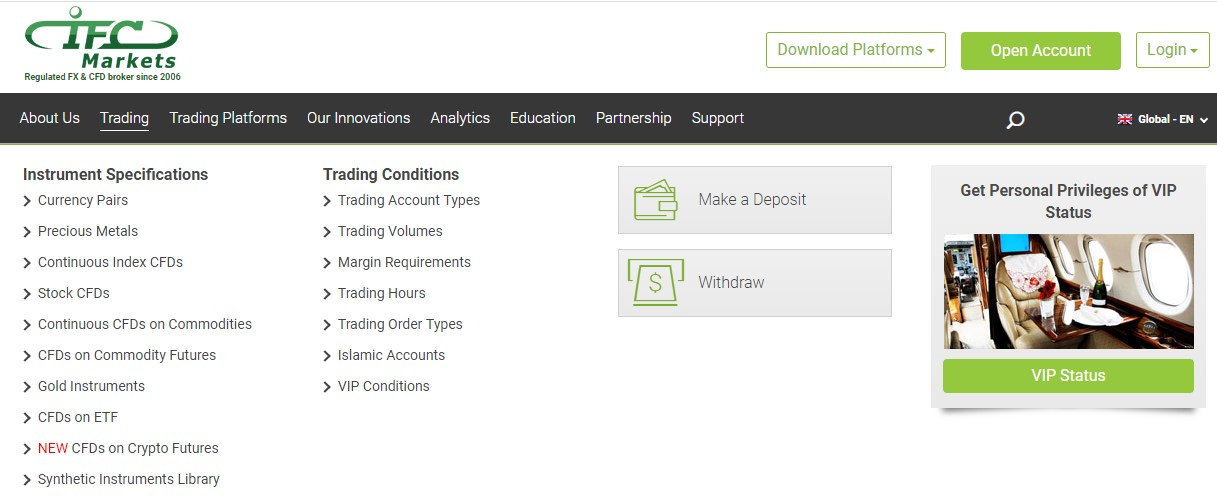
Task: Open the Currency Pairs link
Action: [83, 200]
